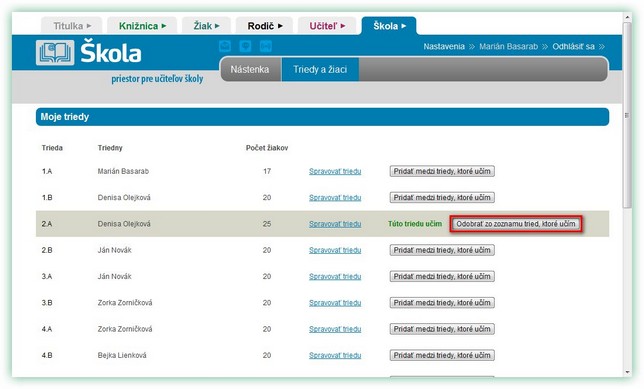Select the Triedy a žiaci menu item

[320, 69]
